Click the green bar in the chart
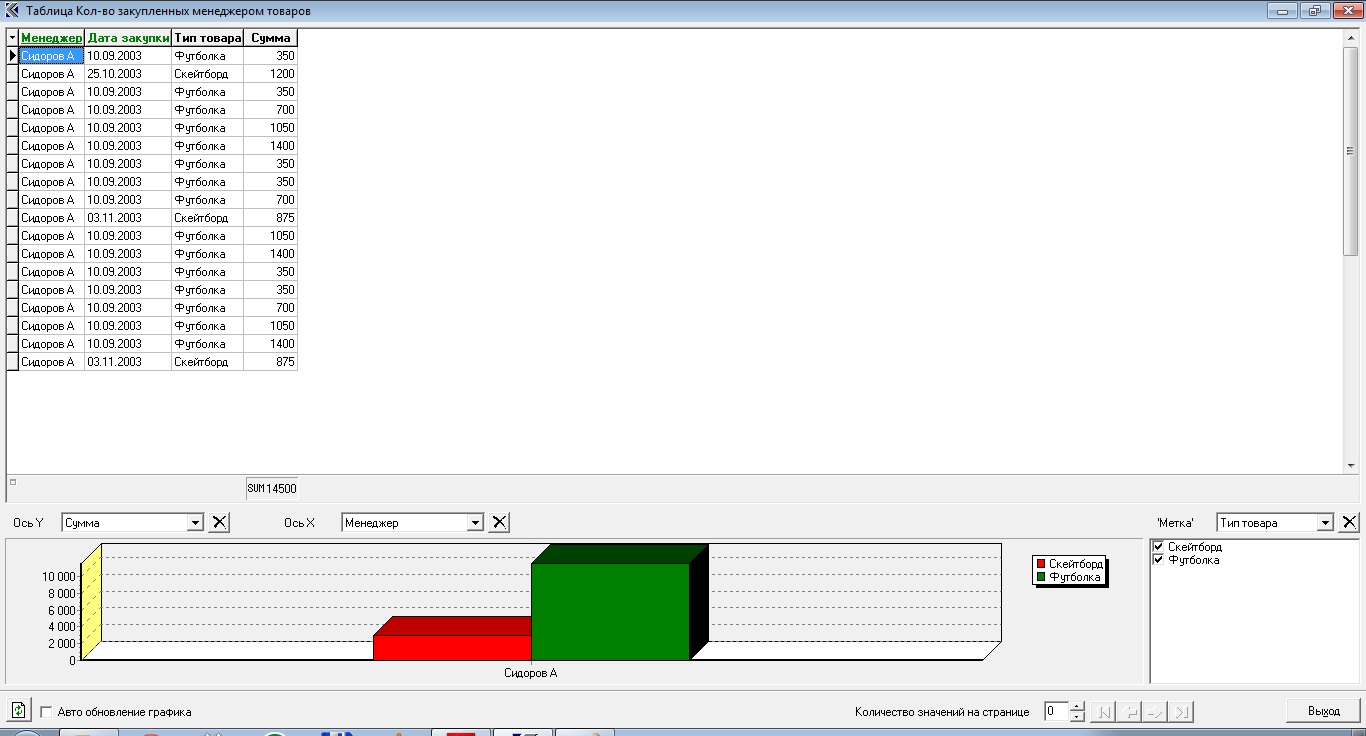This screenshot has width=1366, height=736. 610,611
